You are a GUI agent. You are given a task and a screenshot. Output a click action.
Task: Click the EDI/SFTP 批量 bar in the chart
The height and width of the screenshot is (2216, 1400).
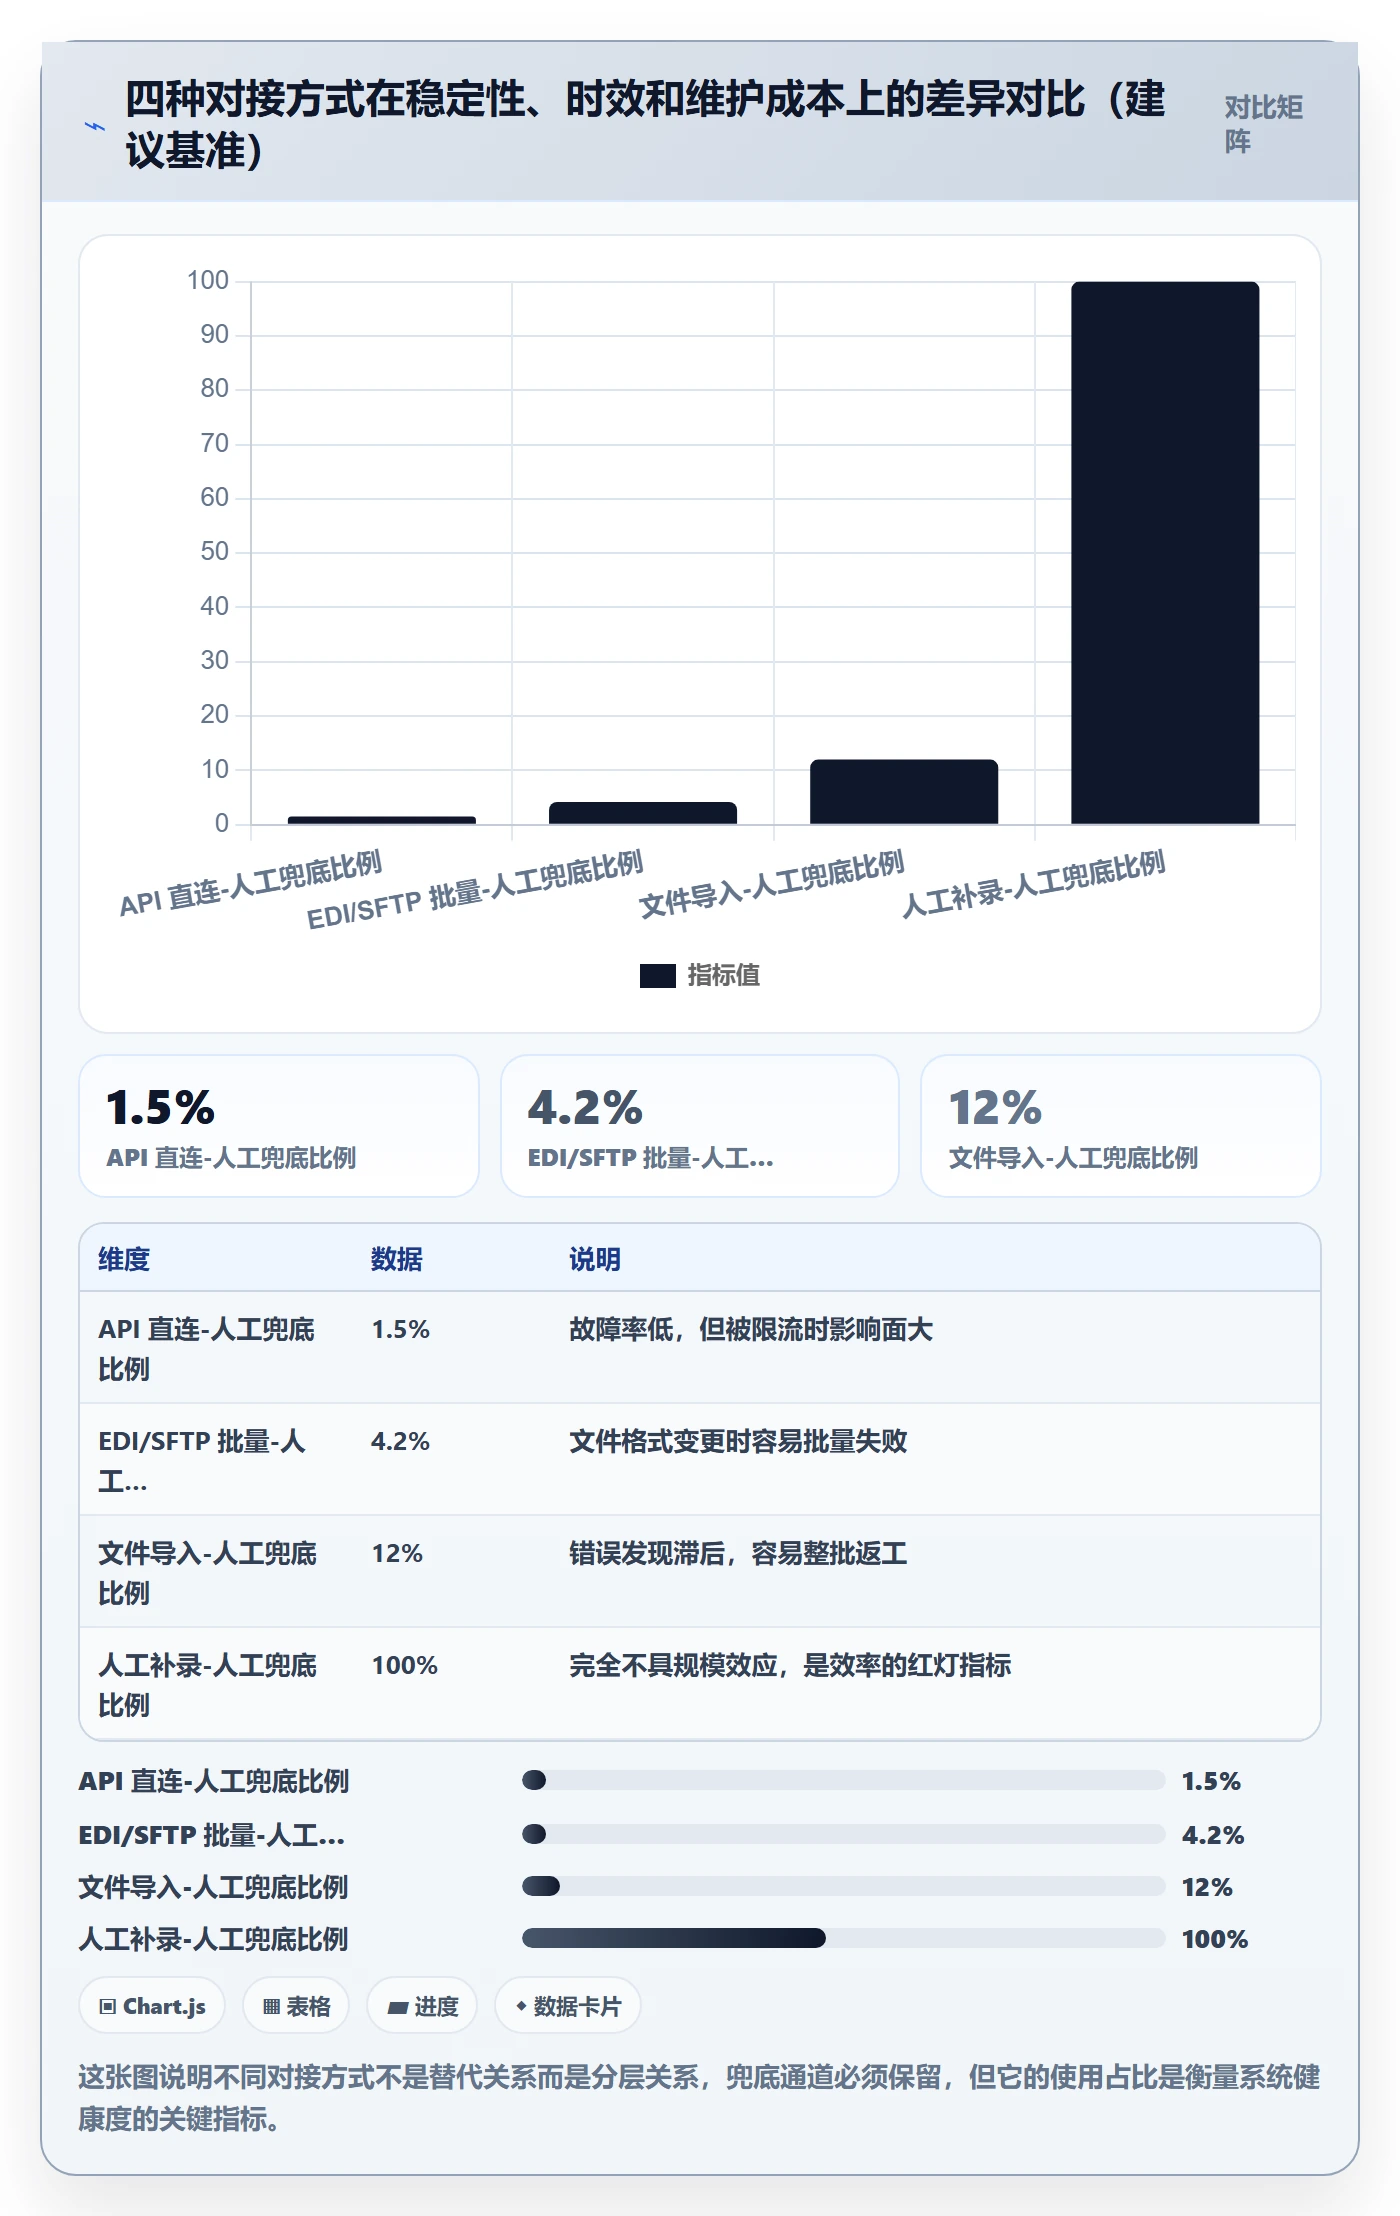643,813
